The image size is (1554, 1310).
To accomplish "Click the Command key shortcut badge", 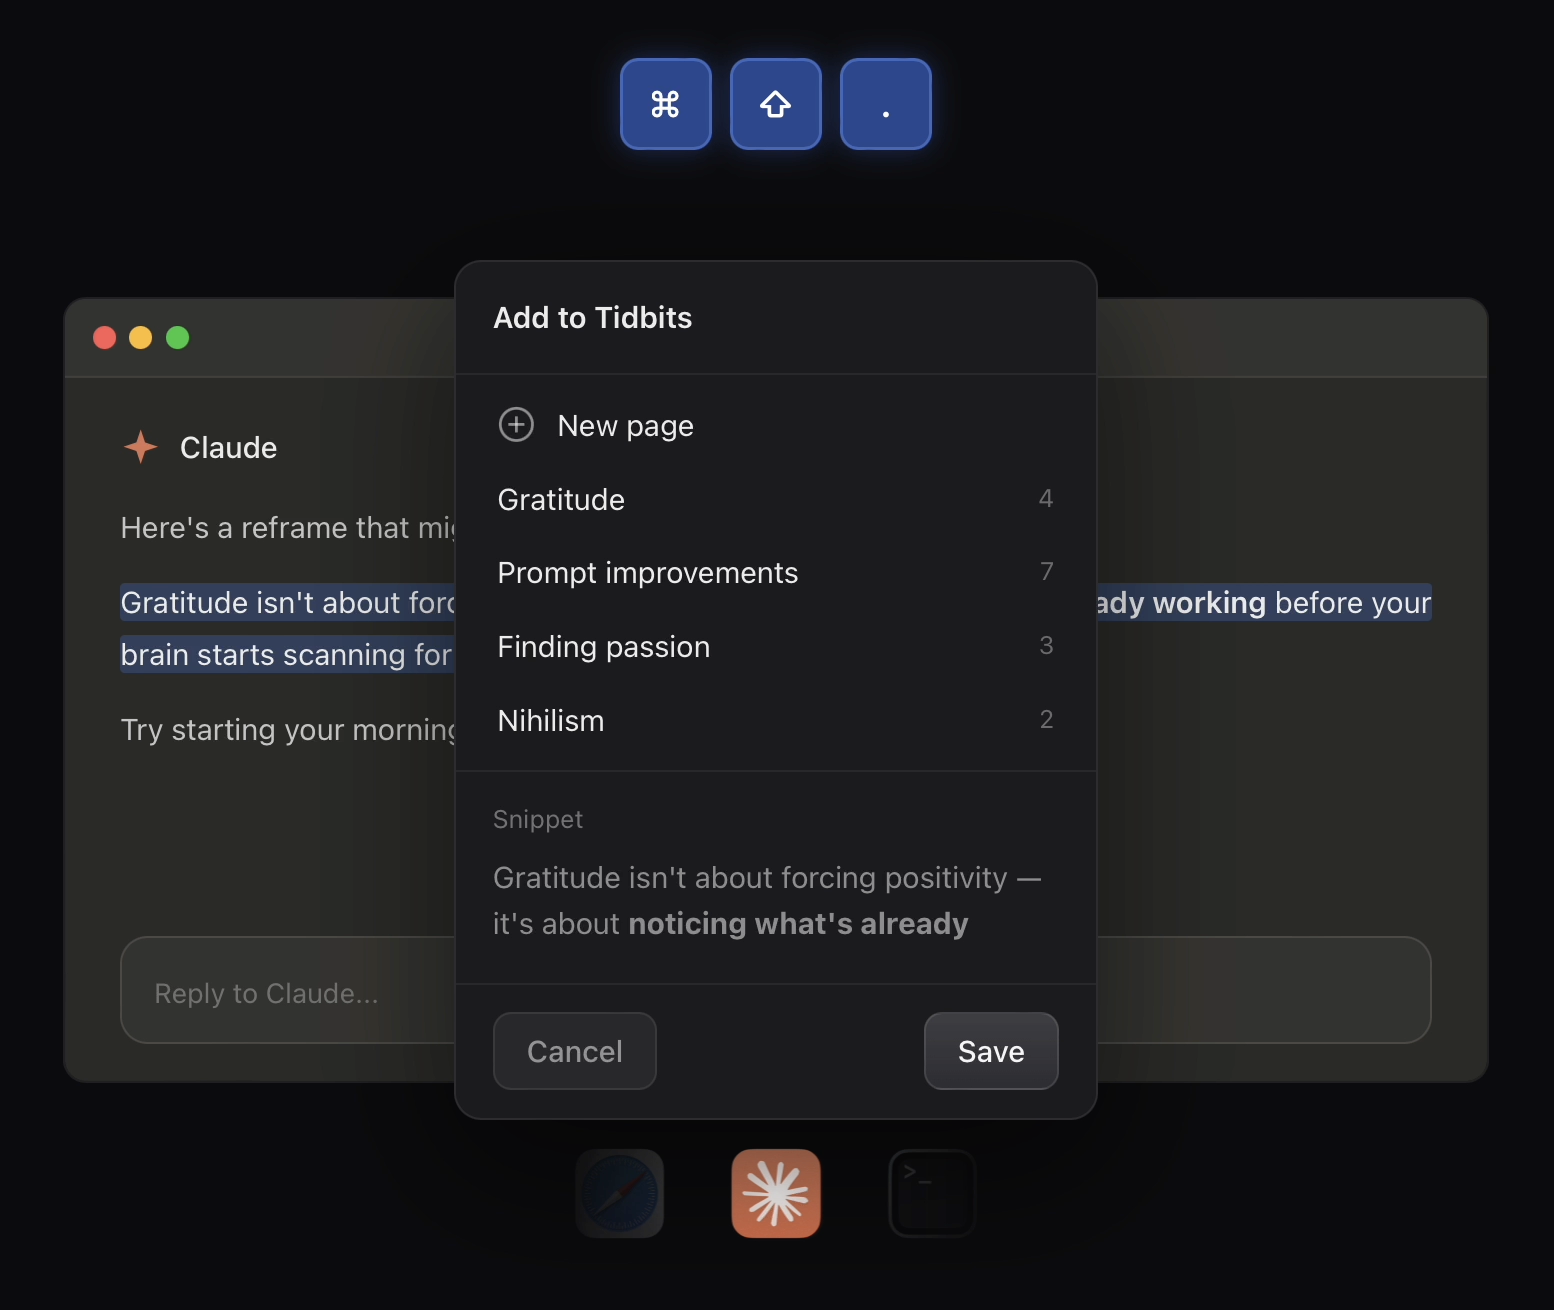I will (666, 104).
